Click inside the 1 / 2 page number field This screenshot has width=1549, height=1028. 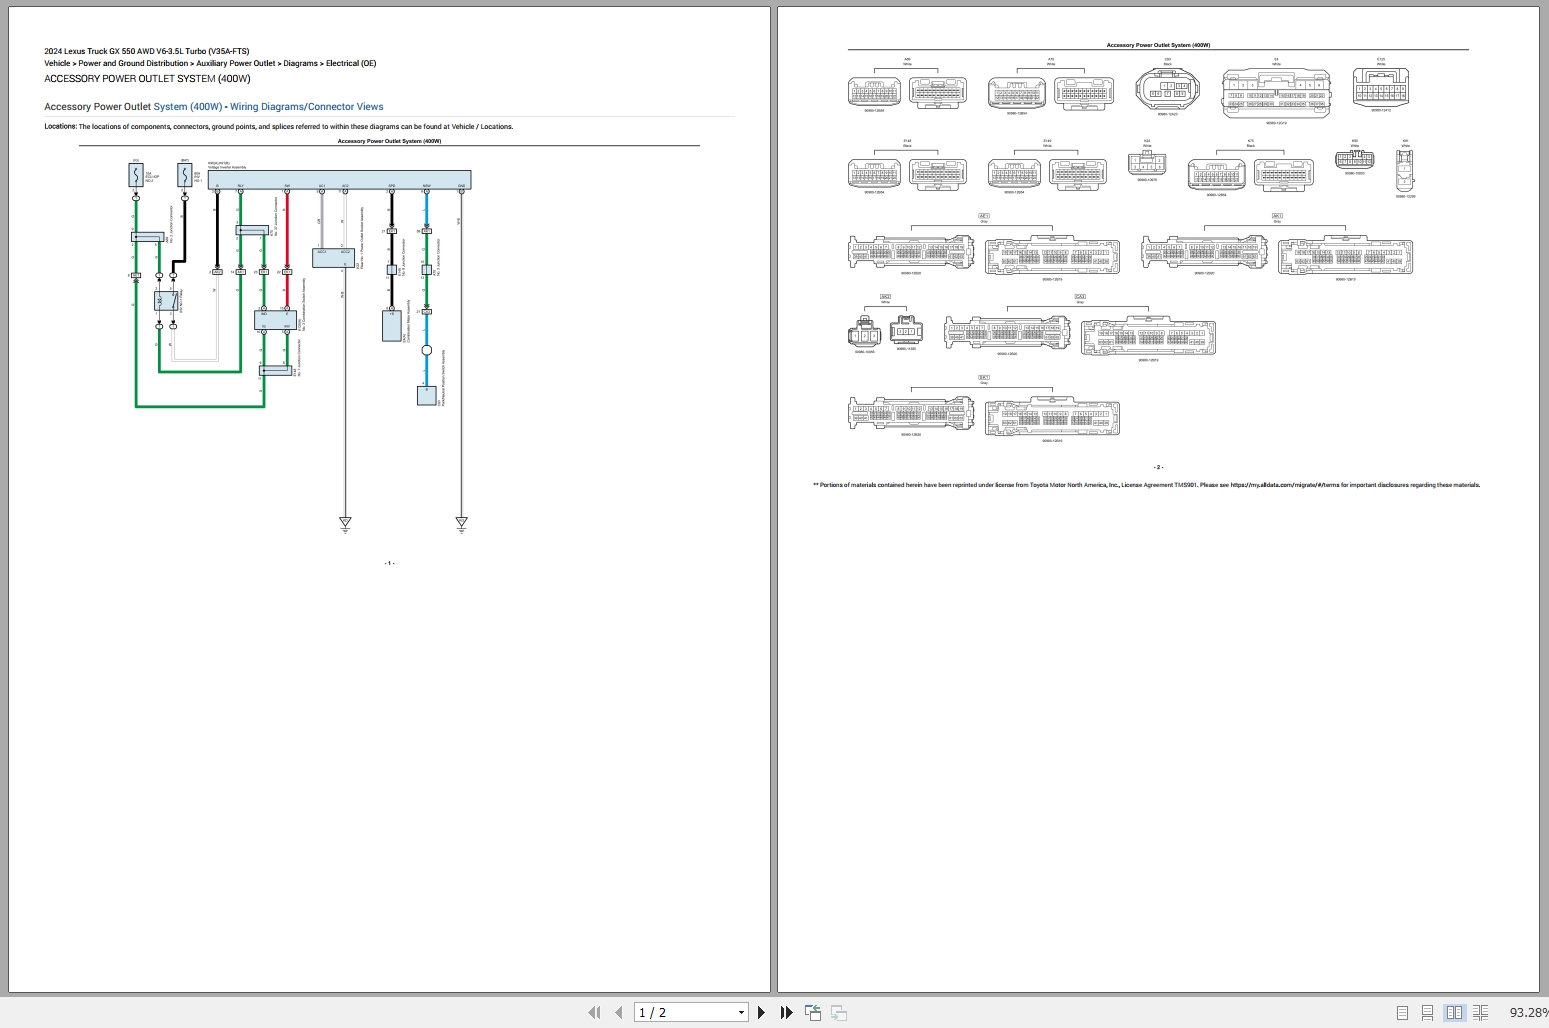point(672,1012)
